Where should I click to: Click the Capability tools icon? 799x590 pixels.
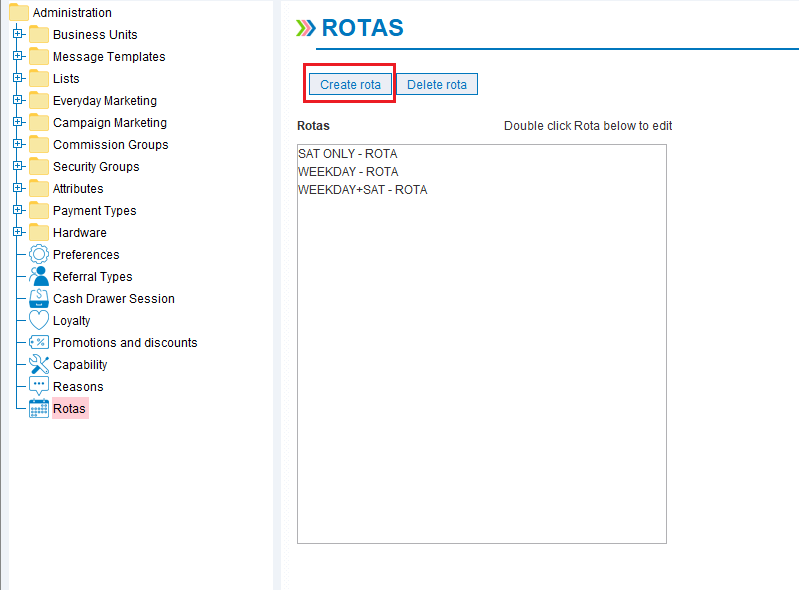[x=39, y=364]
